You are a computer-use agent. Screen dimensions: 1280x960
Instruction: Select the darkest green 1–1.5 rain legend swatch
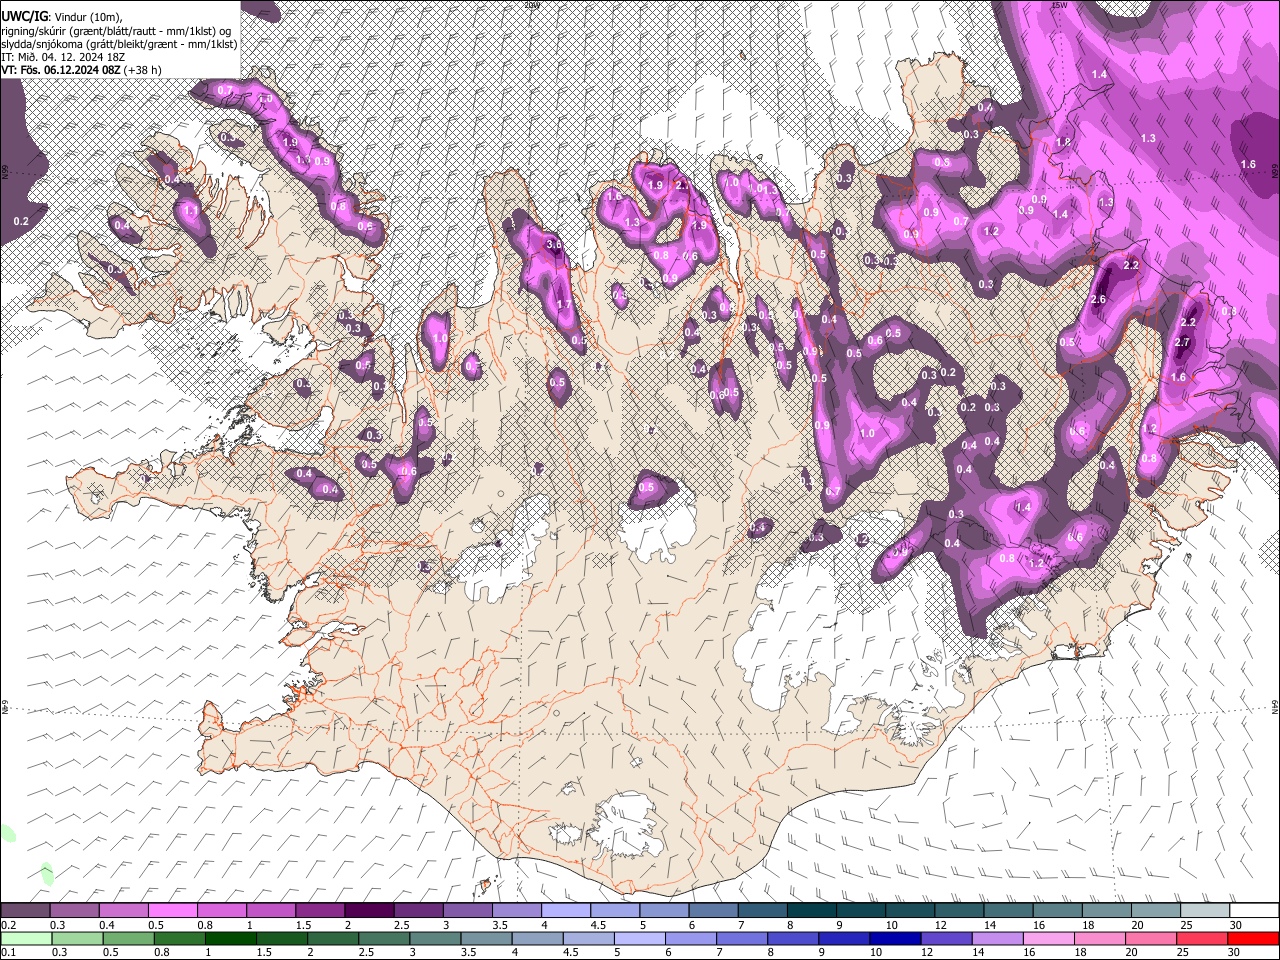point(230,938)
